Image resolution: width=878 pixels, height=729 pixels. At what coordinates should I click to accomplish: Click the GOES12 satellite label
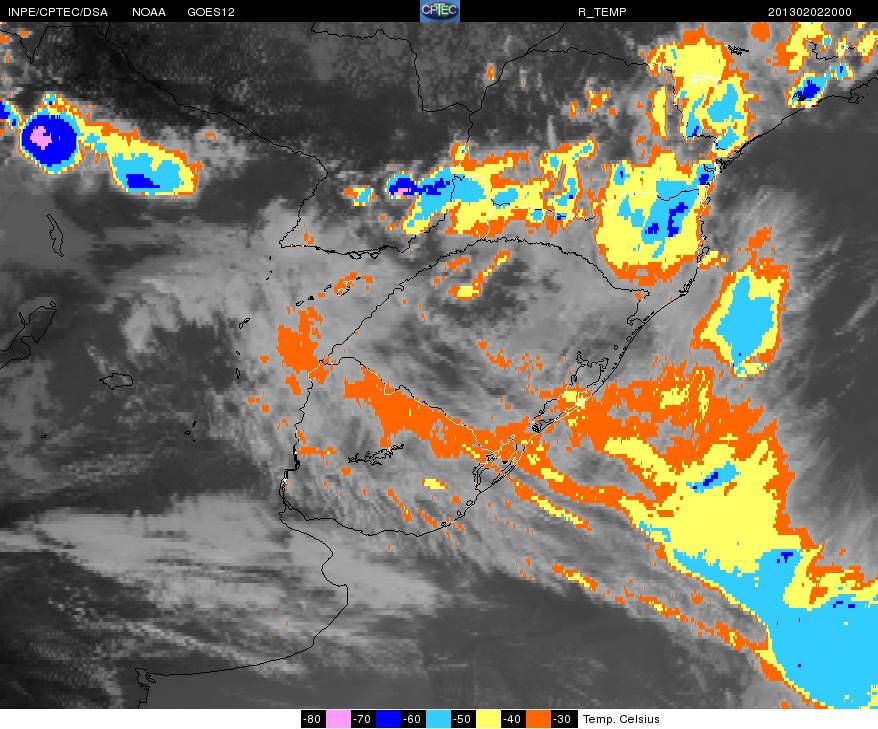[211, 12]
